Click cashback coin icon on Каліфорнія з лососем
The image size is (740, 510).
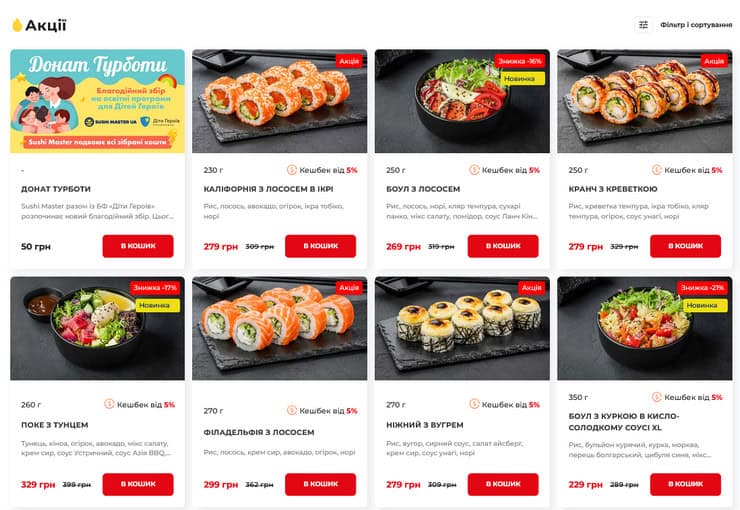point(292,170)
